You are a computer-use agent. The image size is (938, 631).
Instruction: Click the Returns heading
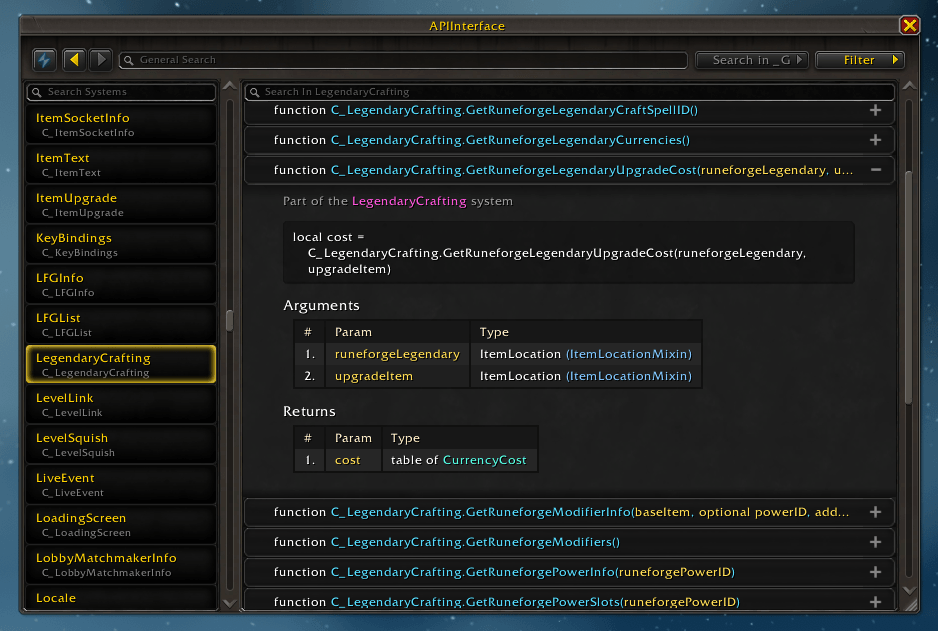click(x=309, y=411)
